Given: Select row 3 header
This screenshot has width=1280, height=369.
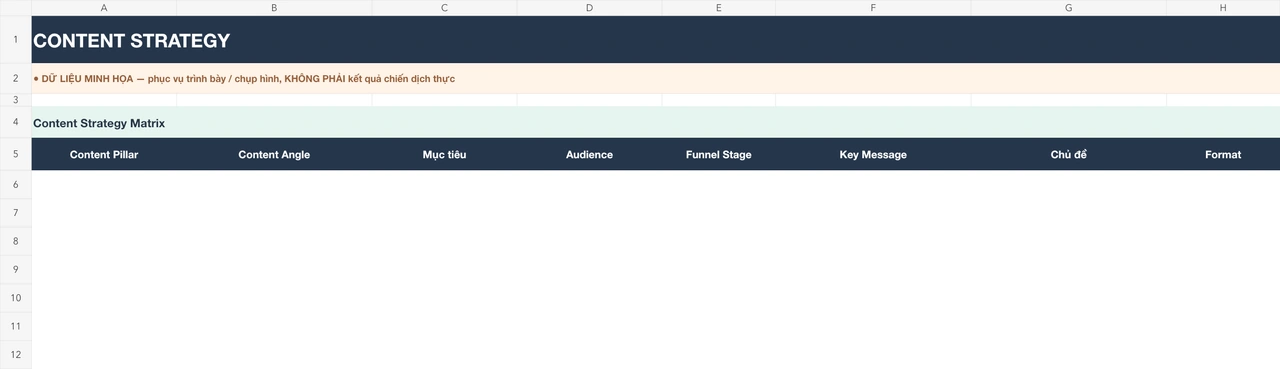Looking at the screenshot, I should click(x=16, y=100).
